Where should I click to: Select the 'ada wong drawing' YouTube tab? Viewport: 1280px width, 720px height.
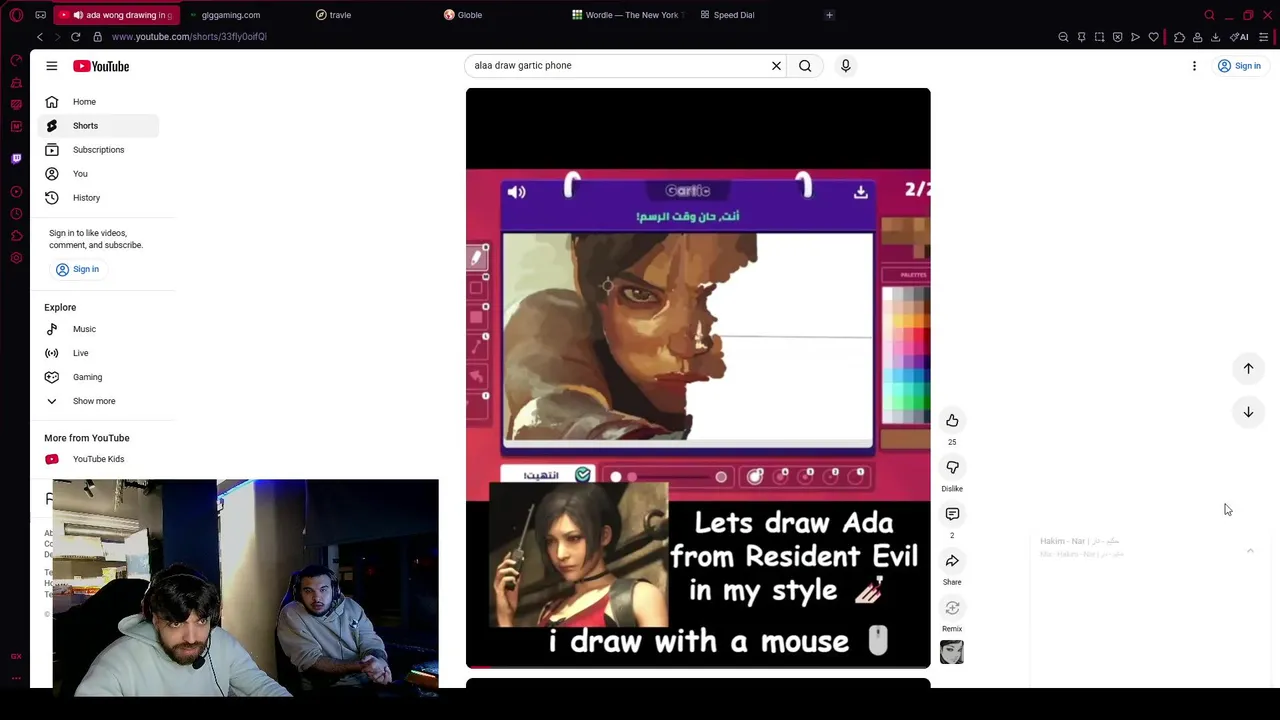pos(117,15)
